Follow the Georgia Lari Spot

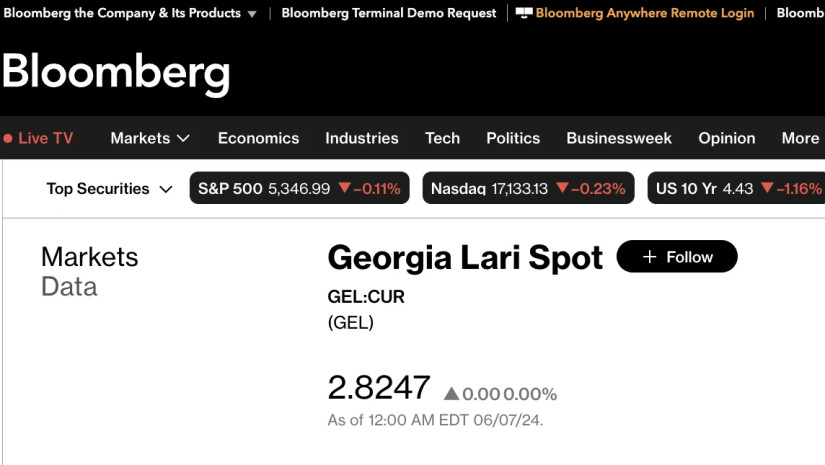click(x=677, y=257)
